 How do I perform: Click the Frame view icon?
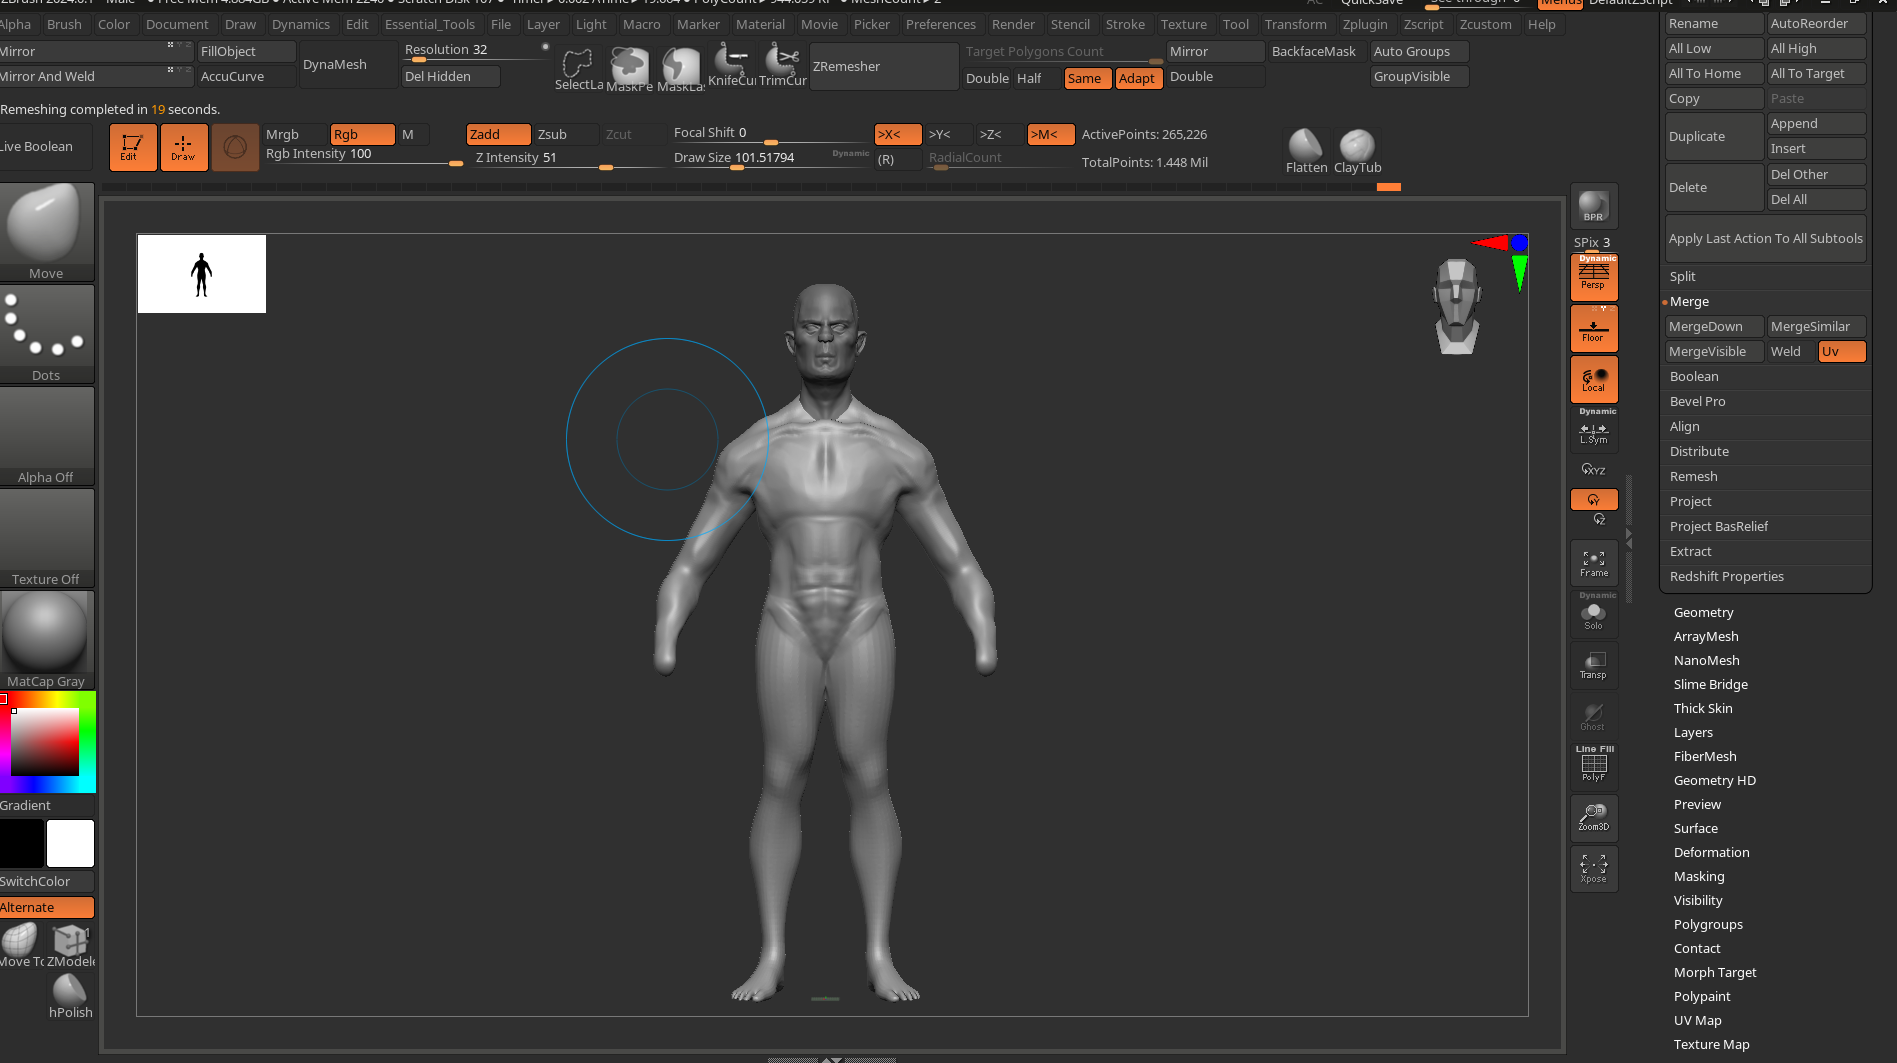pyautogui.click(x=1594, y=564)
